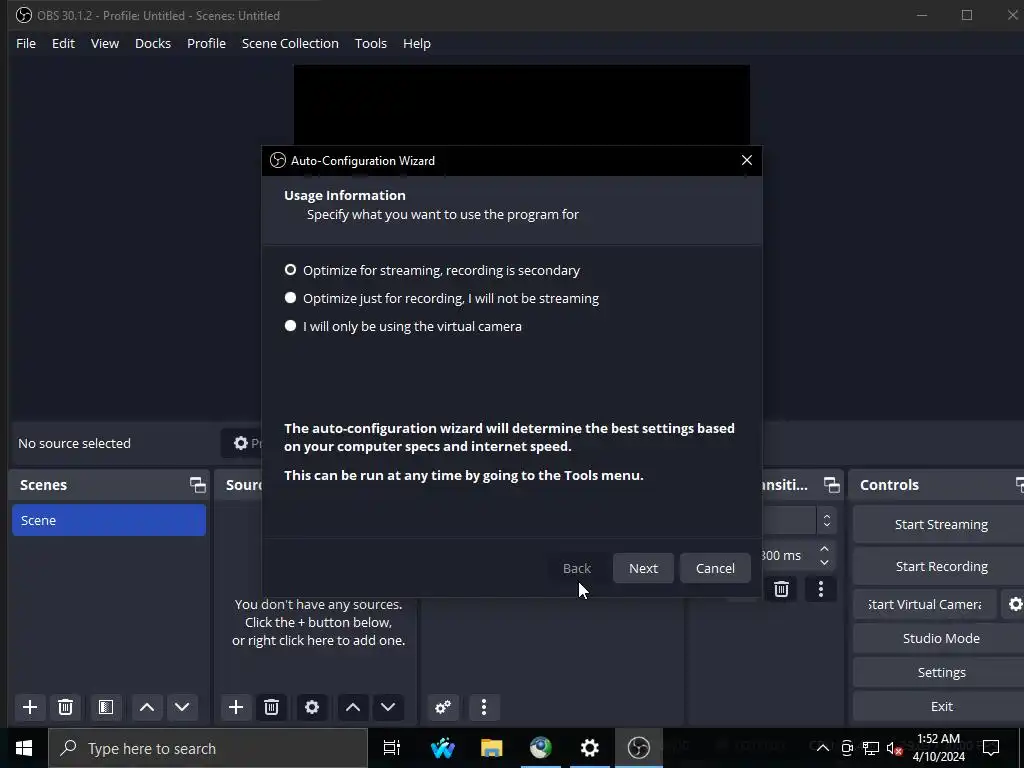Open the Tools menu
This screenshot has width=1024, height=768.
click(371, 43)
